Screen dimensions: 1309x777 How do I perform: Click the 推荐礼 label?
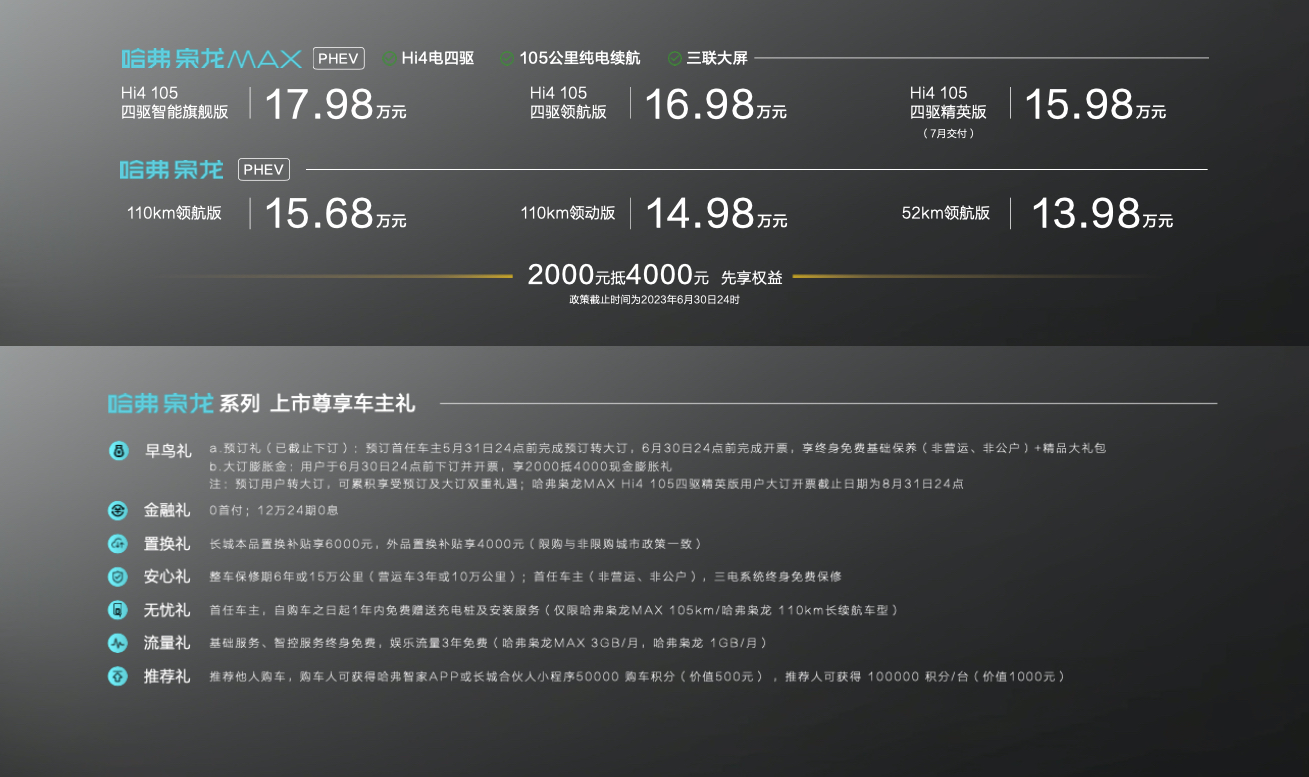(x=167, y=677)
